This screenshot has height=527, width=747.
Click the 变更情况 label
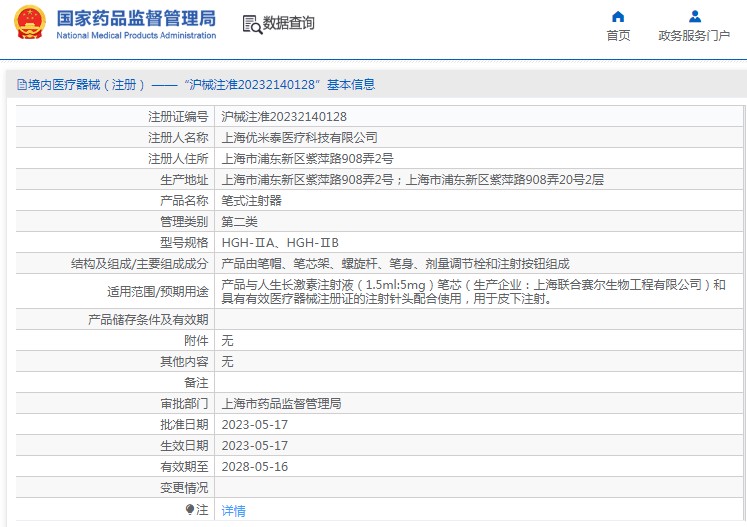[184, 487]
